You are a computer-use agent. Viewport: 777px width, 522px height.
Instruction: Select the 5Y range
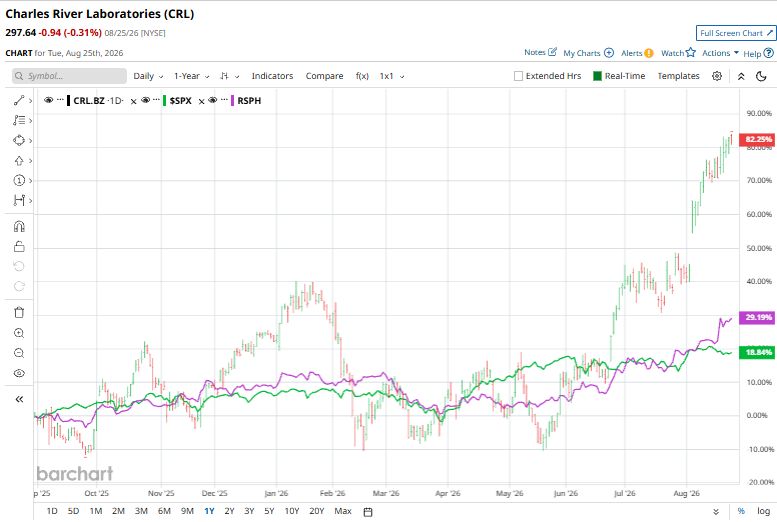coord(269,511)
